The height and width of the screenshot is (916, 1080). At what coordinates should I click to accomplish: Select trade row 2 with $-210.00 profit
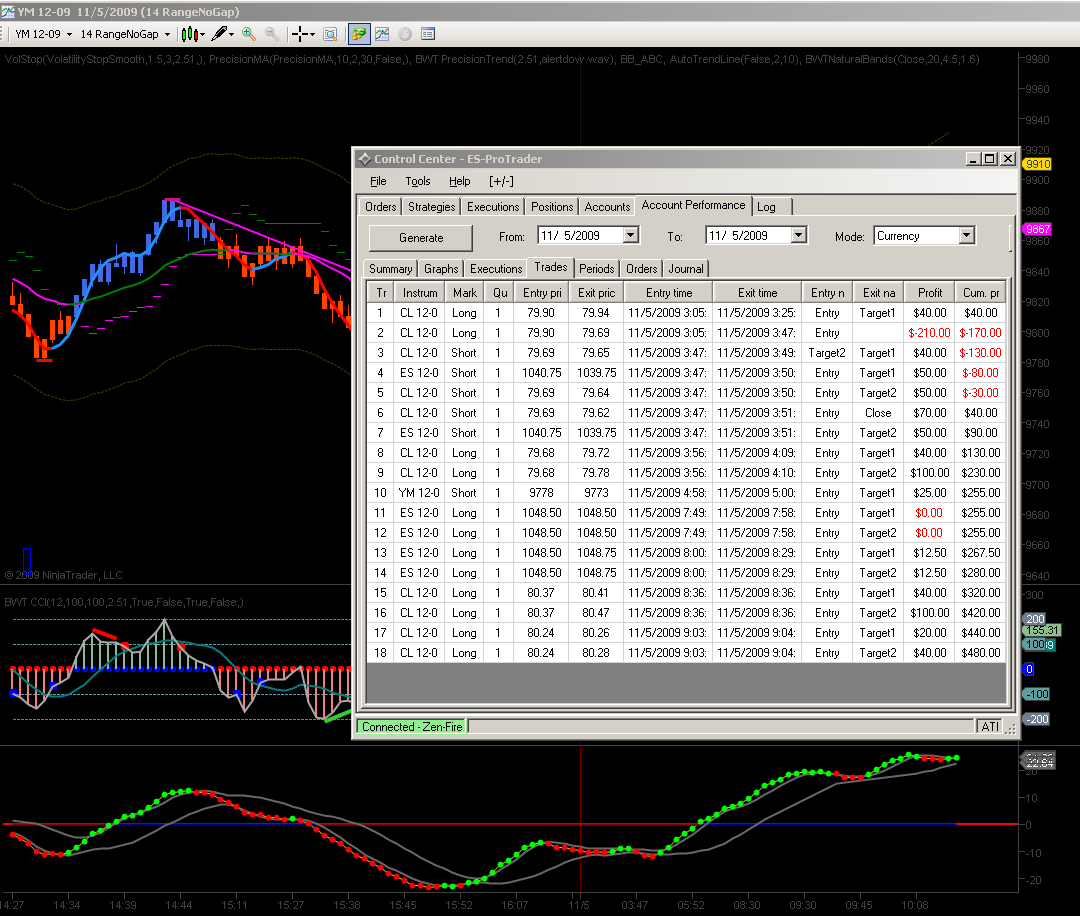click(x=686, y=333)
